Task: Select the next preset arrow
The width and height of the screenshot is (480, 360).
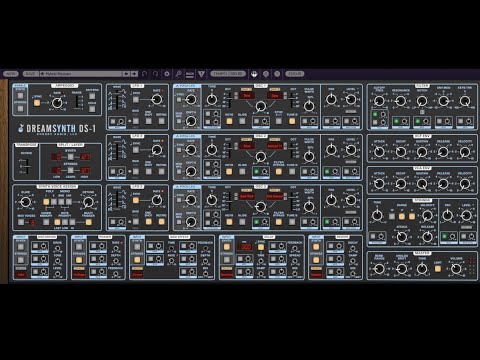Action: (x=134, y=74)
